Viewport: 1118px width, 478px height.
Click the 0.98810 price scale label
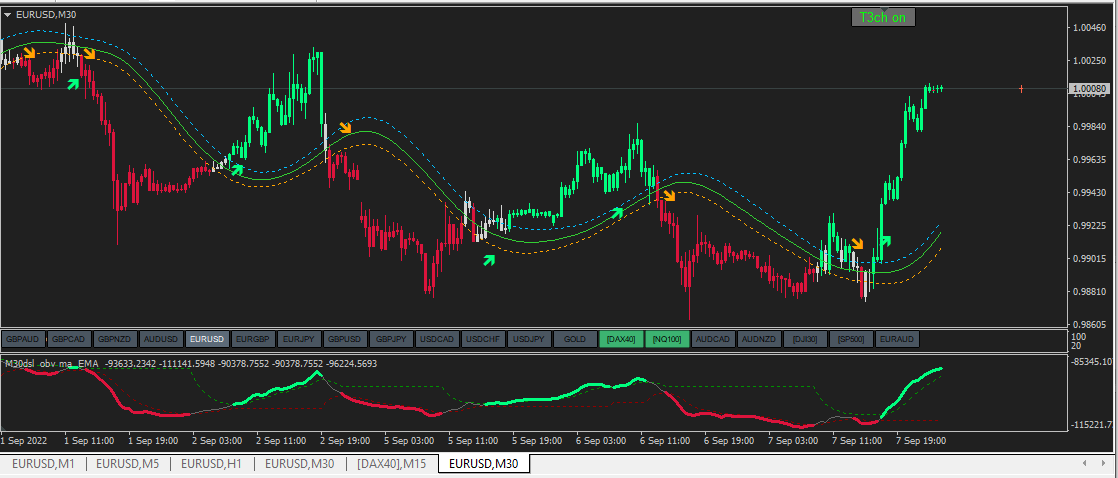[1089, 292]
